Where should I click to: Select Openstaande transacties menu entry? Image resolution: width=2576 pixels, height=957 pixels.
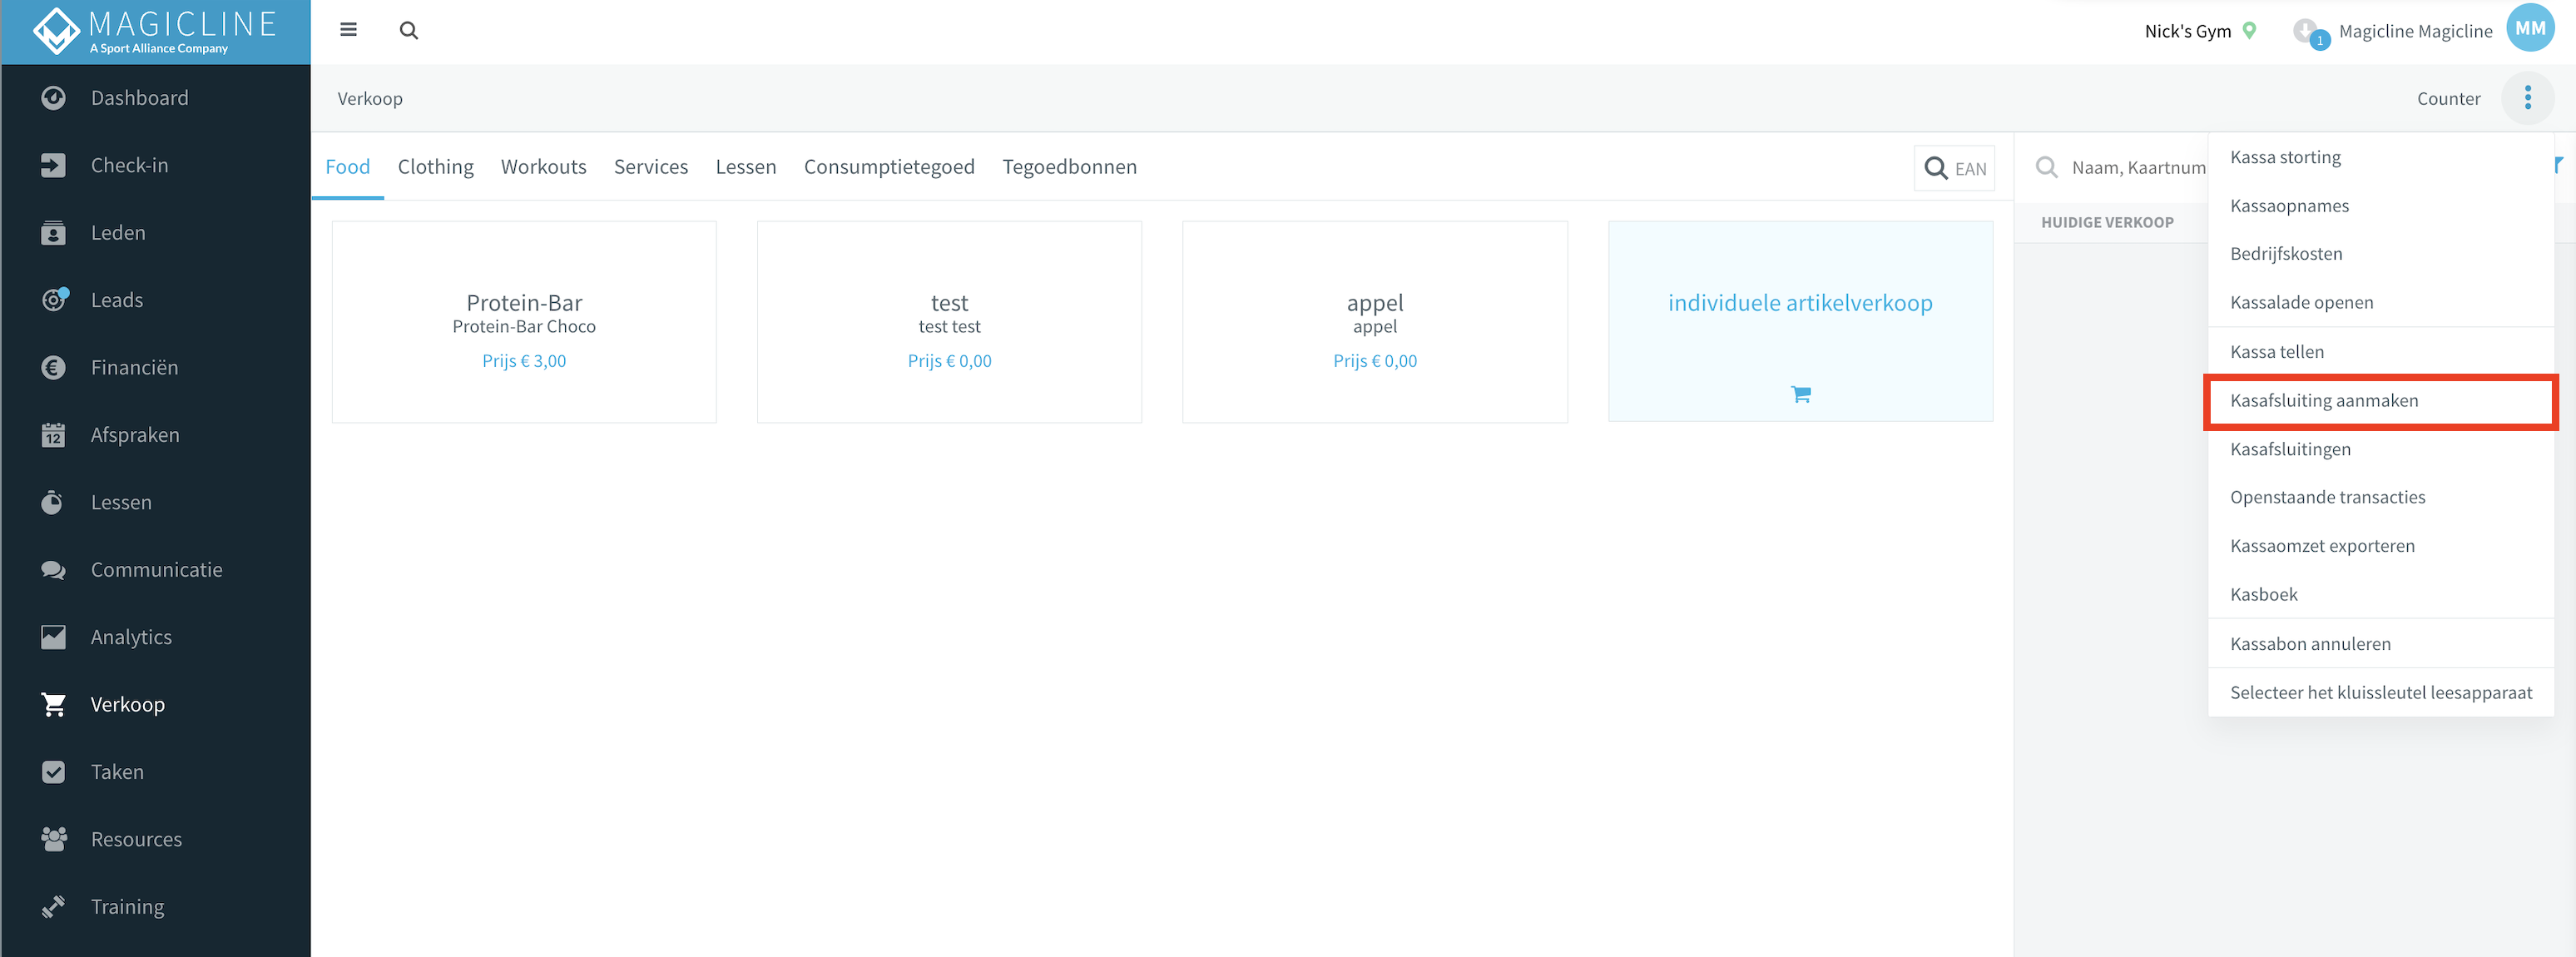pos(2380,498)
